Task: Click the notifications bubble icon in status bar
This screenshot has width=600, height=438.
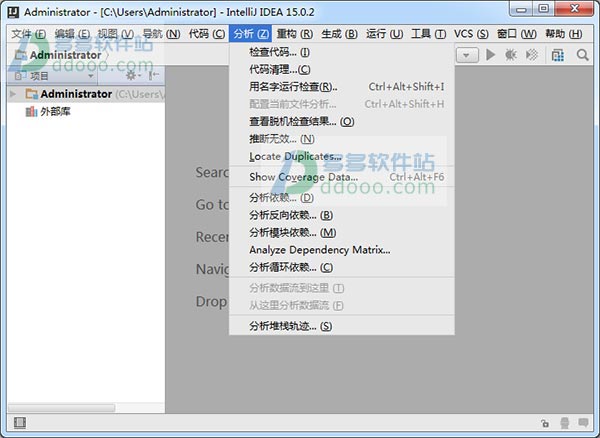Action: [584, 423]
